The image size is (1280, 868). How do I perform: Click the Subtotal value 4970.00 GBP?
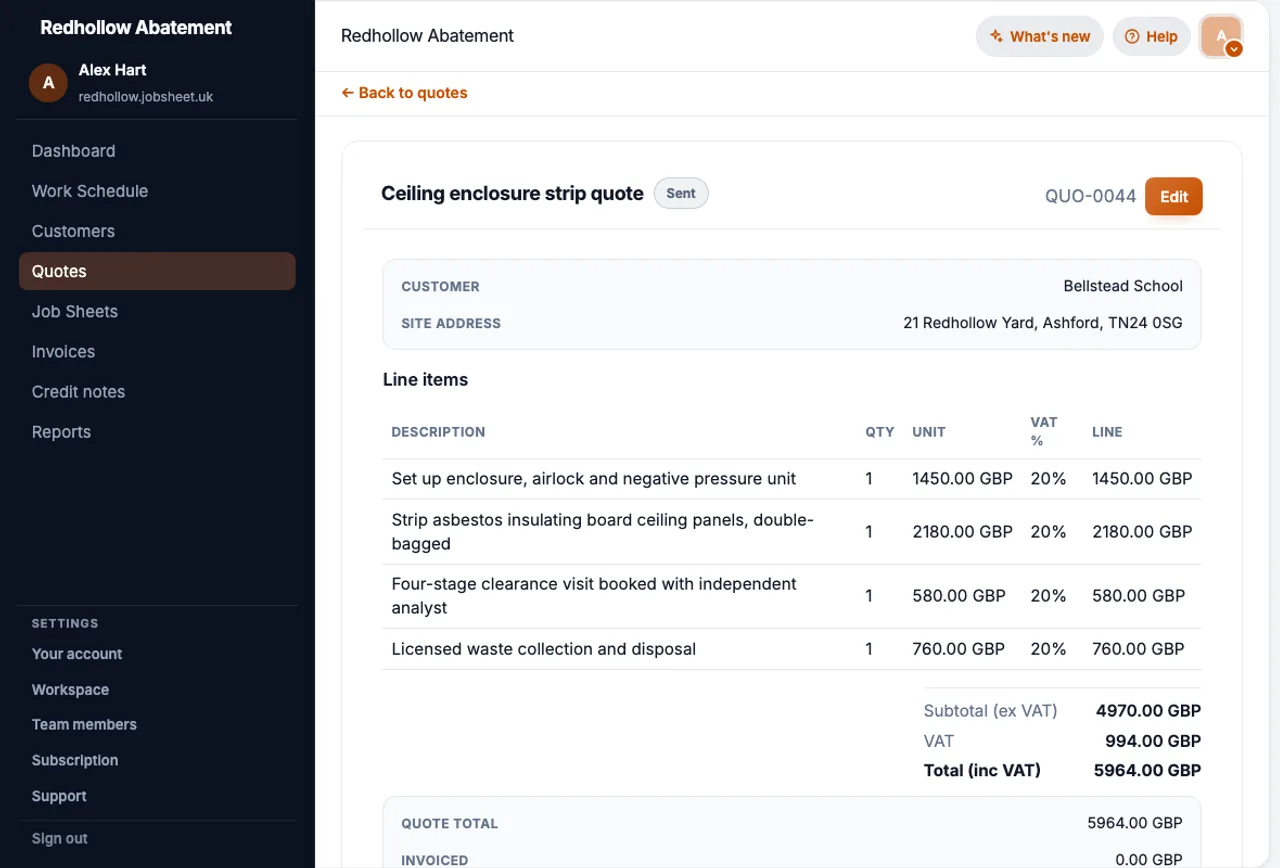[1148, 711]
